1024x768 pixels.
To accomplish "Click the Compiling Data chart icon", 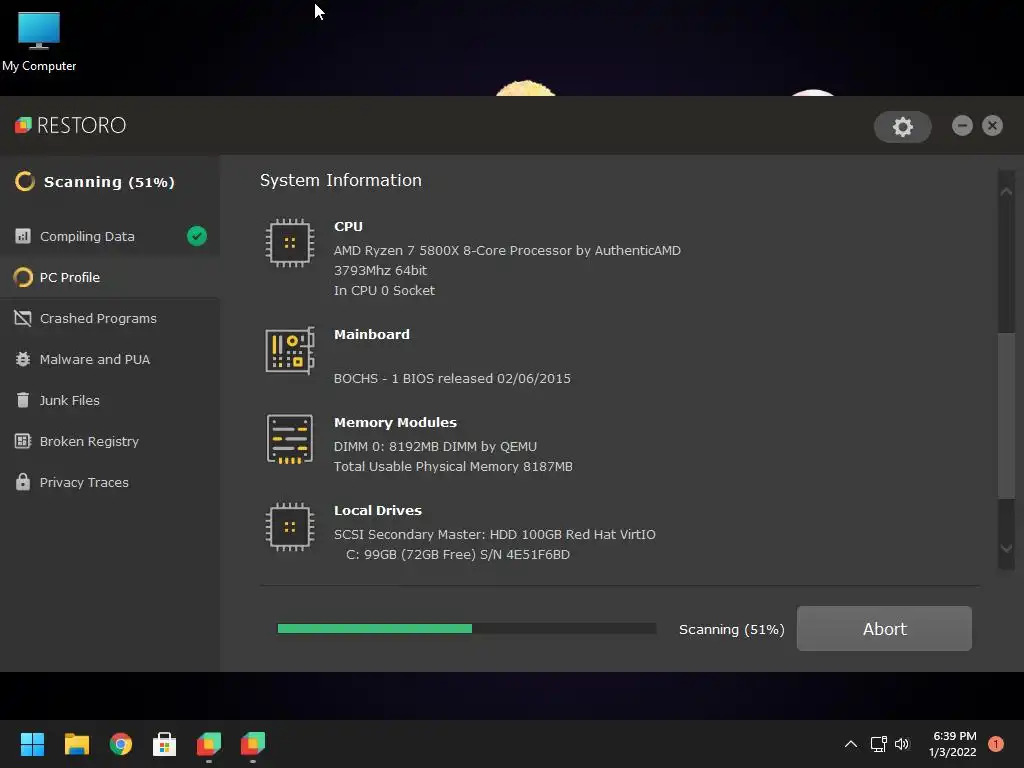I will (23, 236).
